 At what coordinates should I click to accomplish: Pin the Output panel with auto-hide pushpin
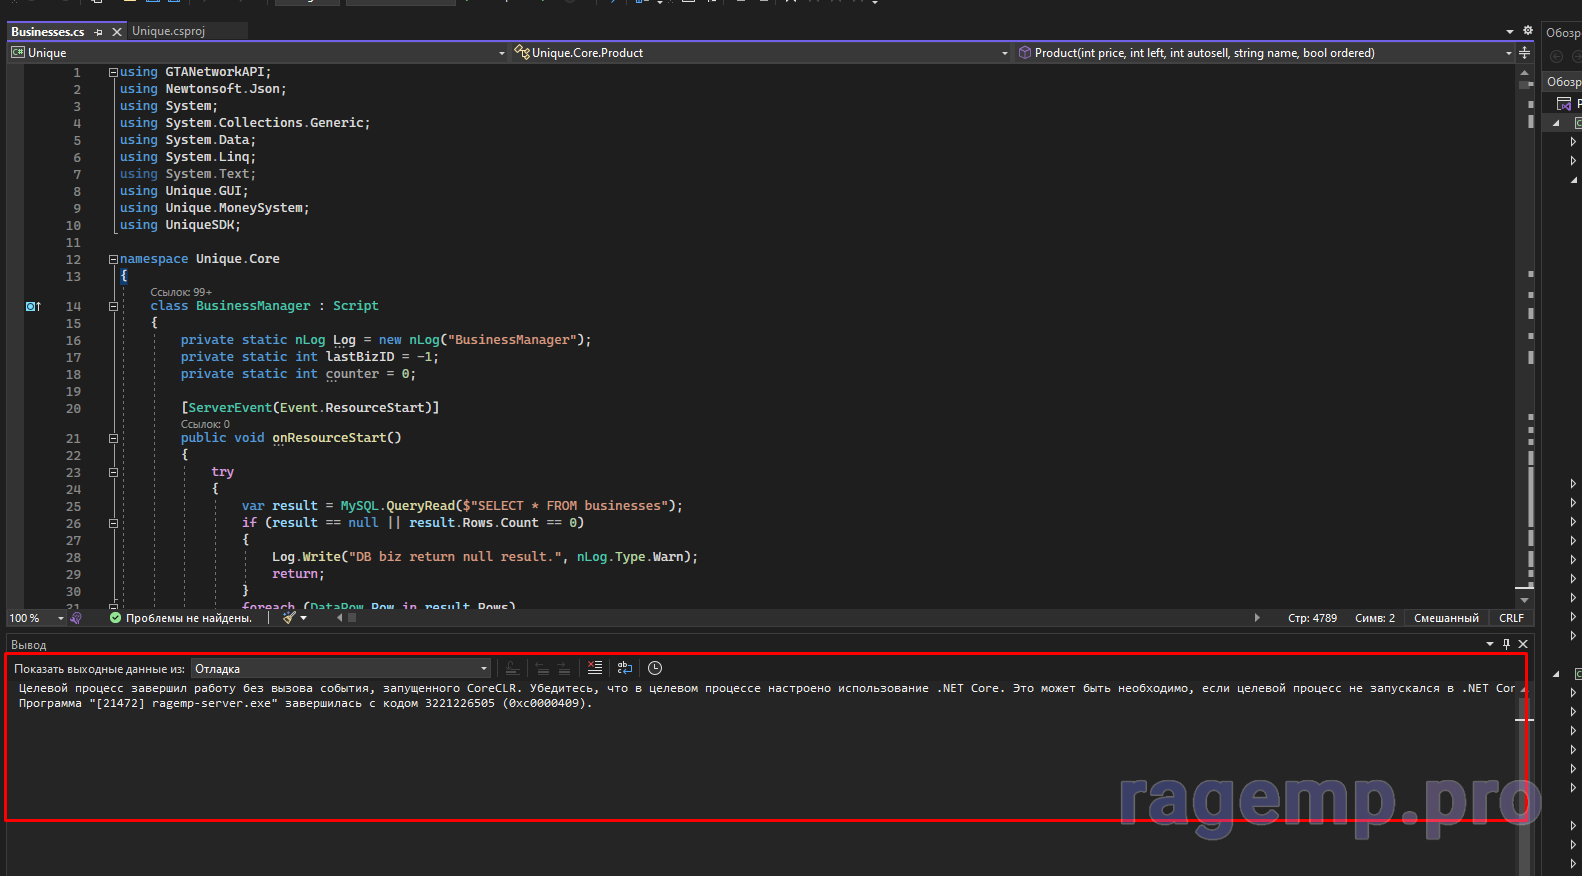[x=1506, y=644]
